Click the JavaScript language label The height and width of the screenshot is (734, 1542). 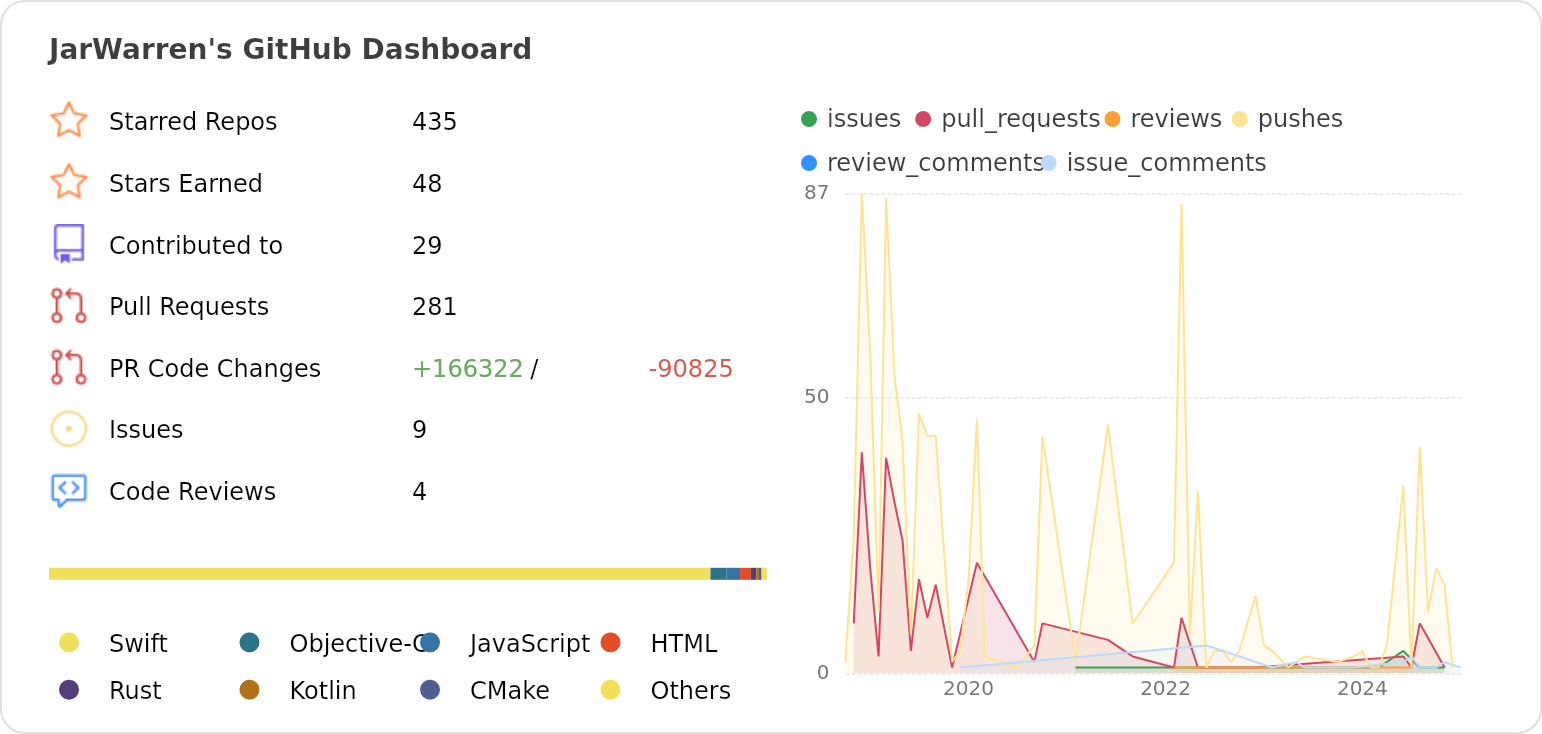click(x=530, y=644)
